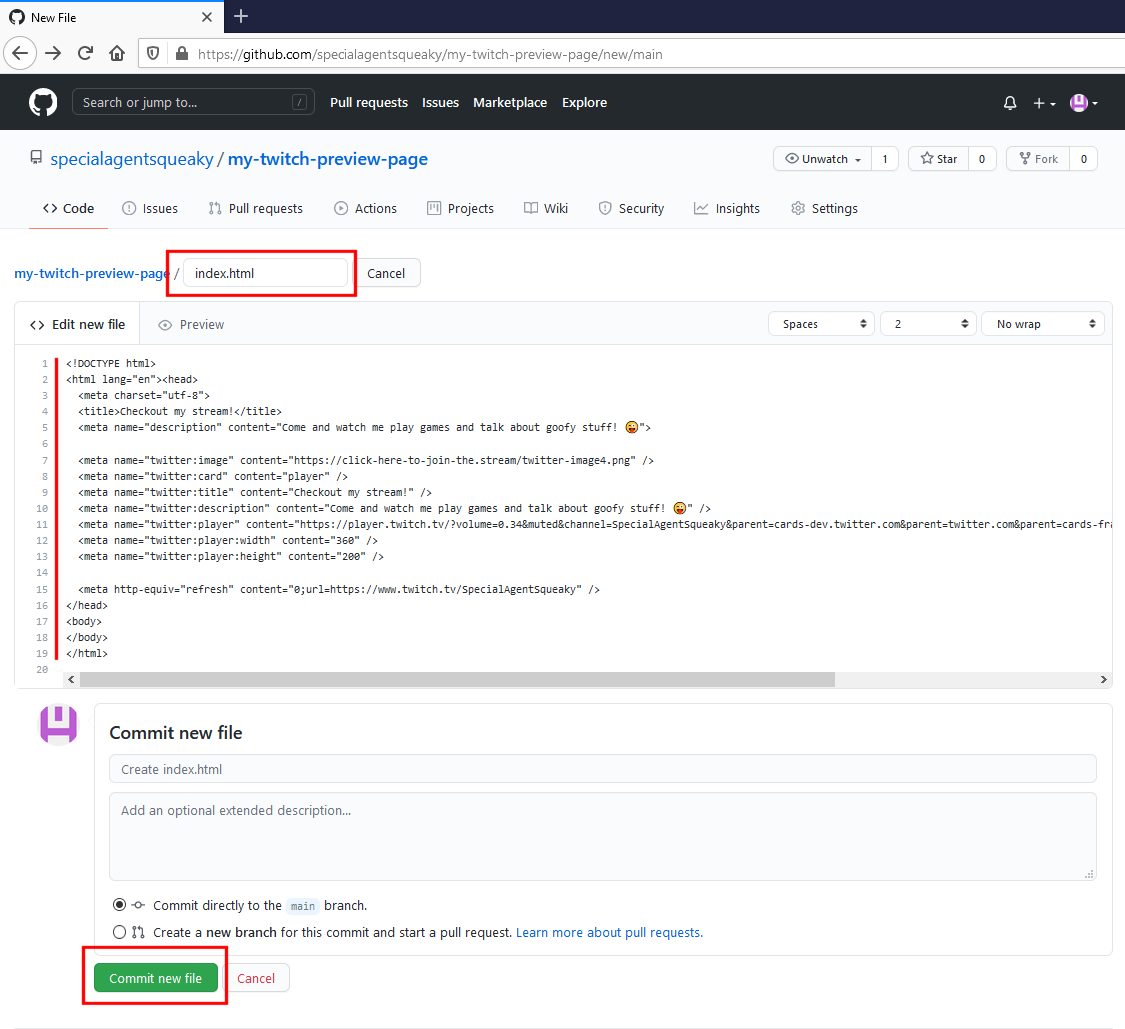
Task: Open the No wrap dropdown
Action: [1042, 323]
